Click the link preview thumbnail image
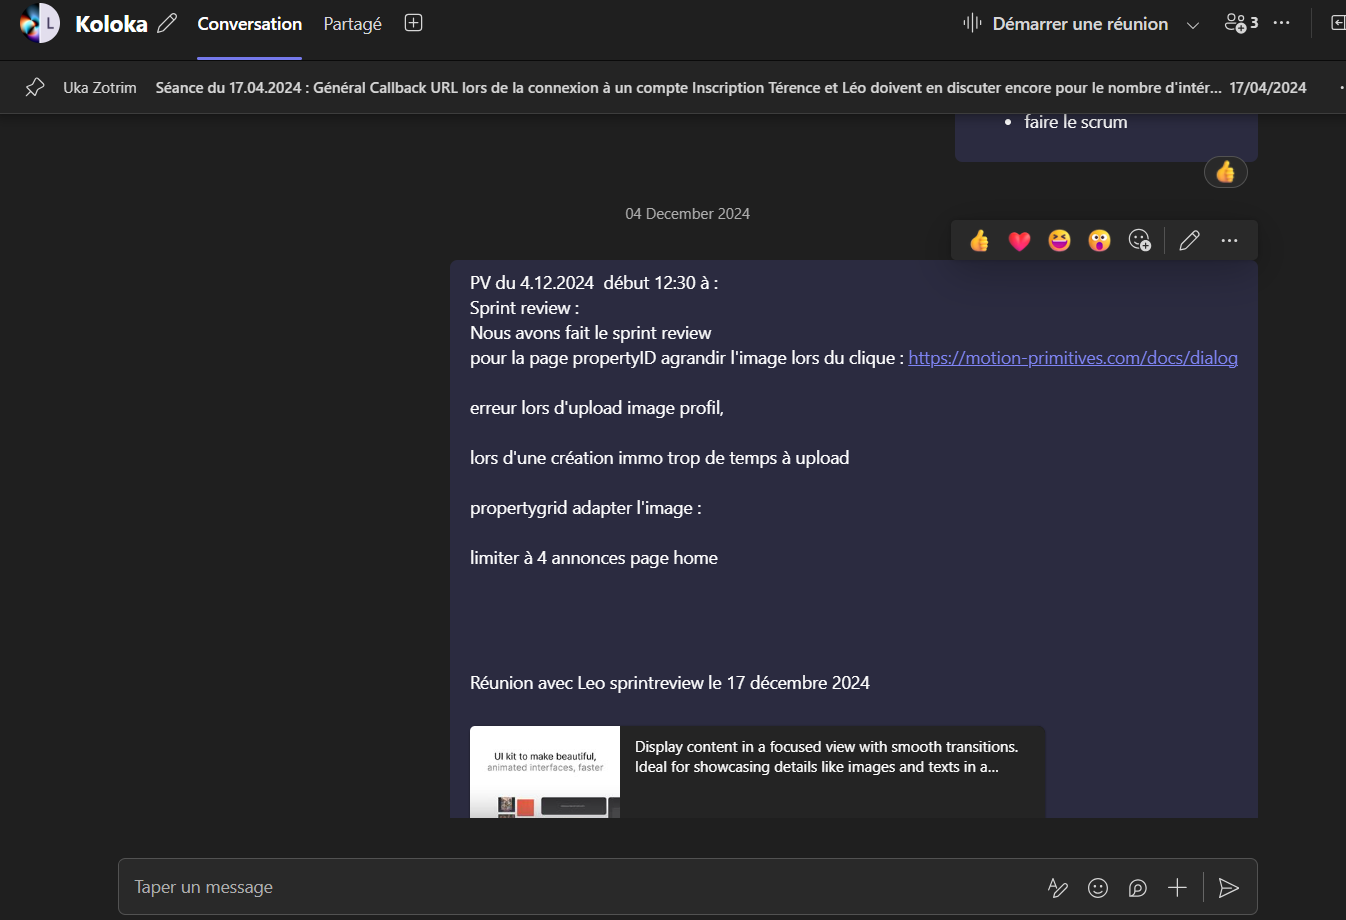 click(x=545, y=771)
